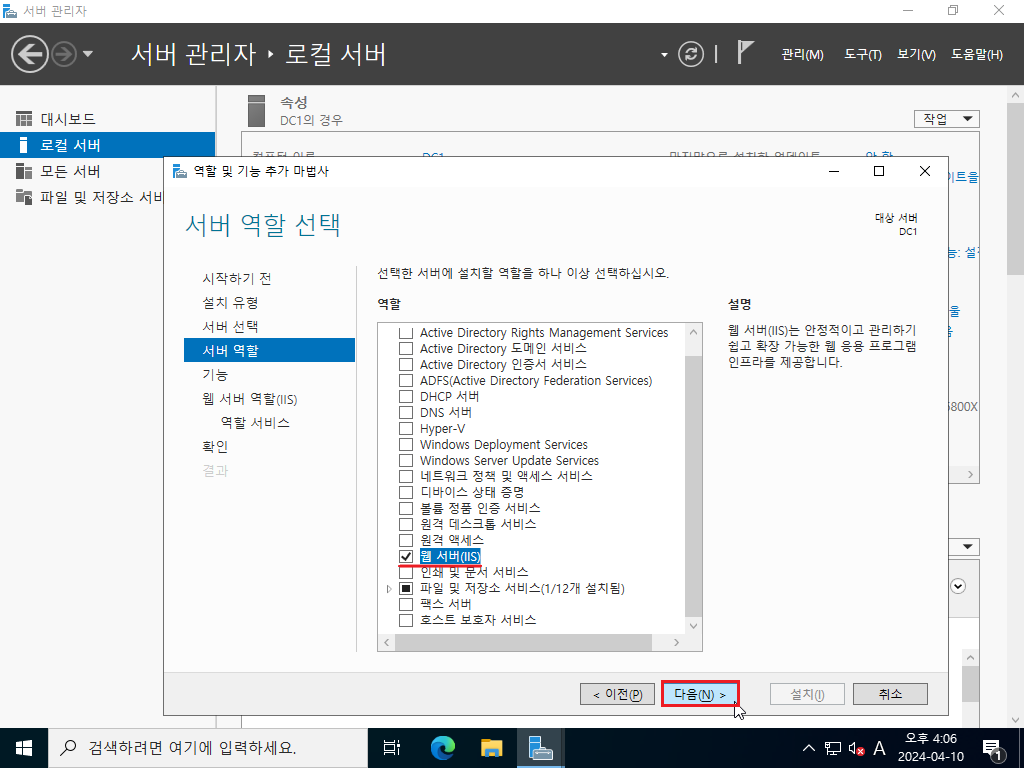The image size is (1024, 768).
Task: Click the taskbar search box
Action: point(208,748)
